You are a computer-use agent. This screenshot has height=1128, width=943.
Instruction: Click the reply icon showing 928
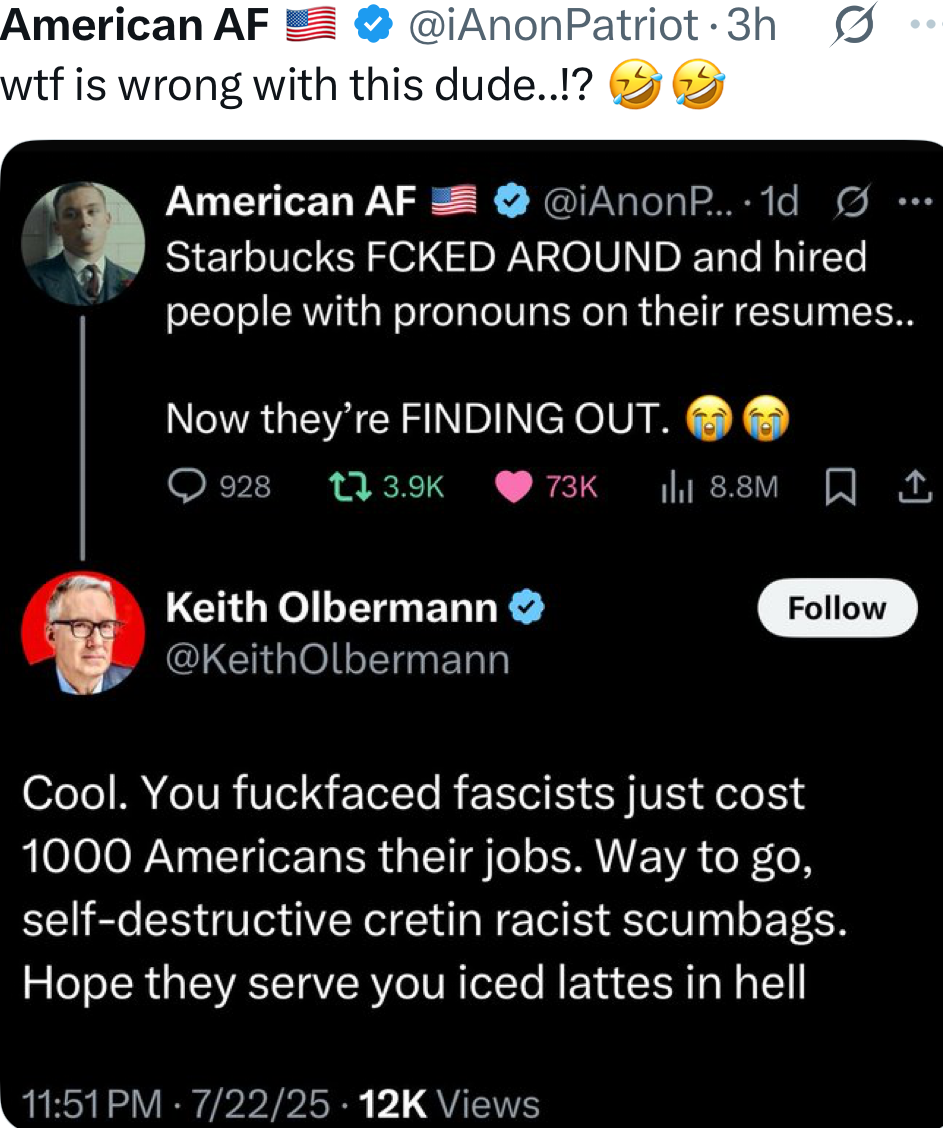point(188,486)
